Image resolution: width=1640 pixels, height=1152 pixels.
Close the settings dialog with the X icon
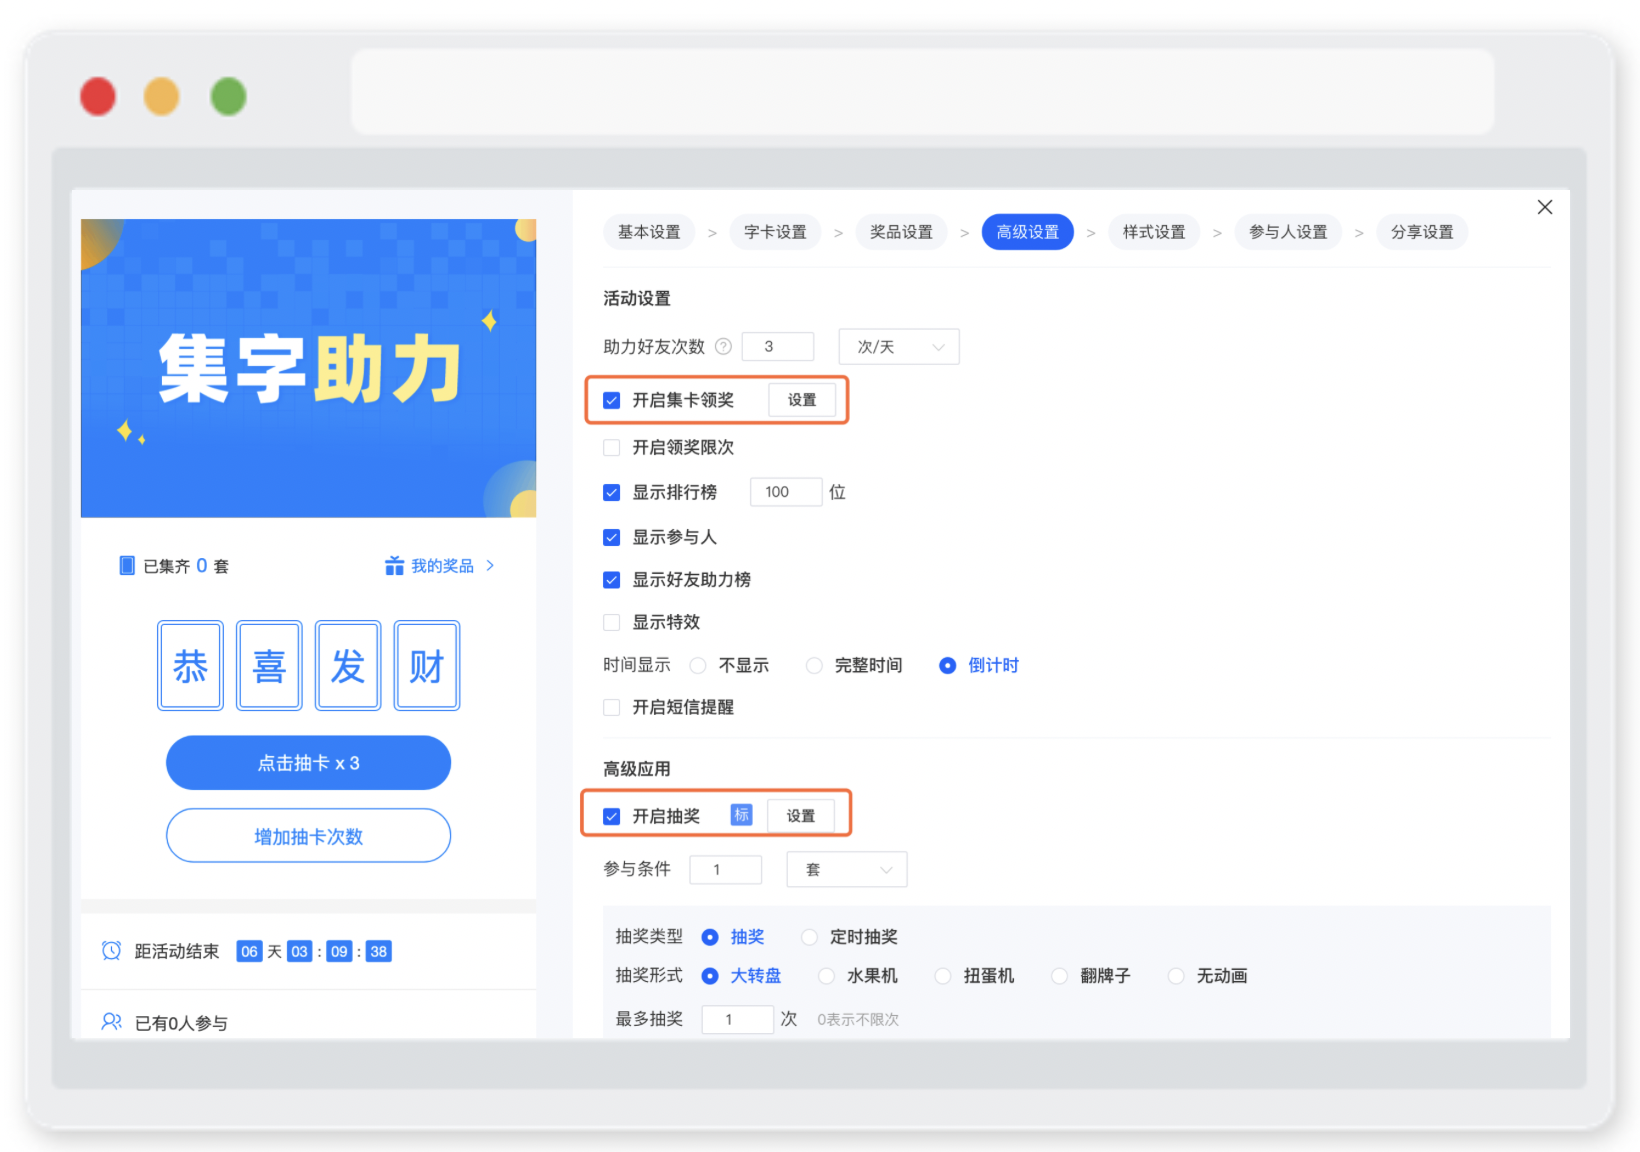[1544, 207]
